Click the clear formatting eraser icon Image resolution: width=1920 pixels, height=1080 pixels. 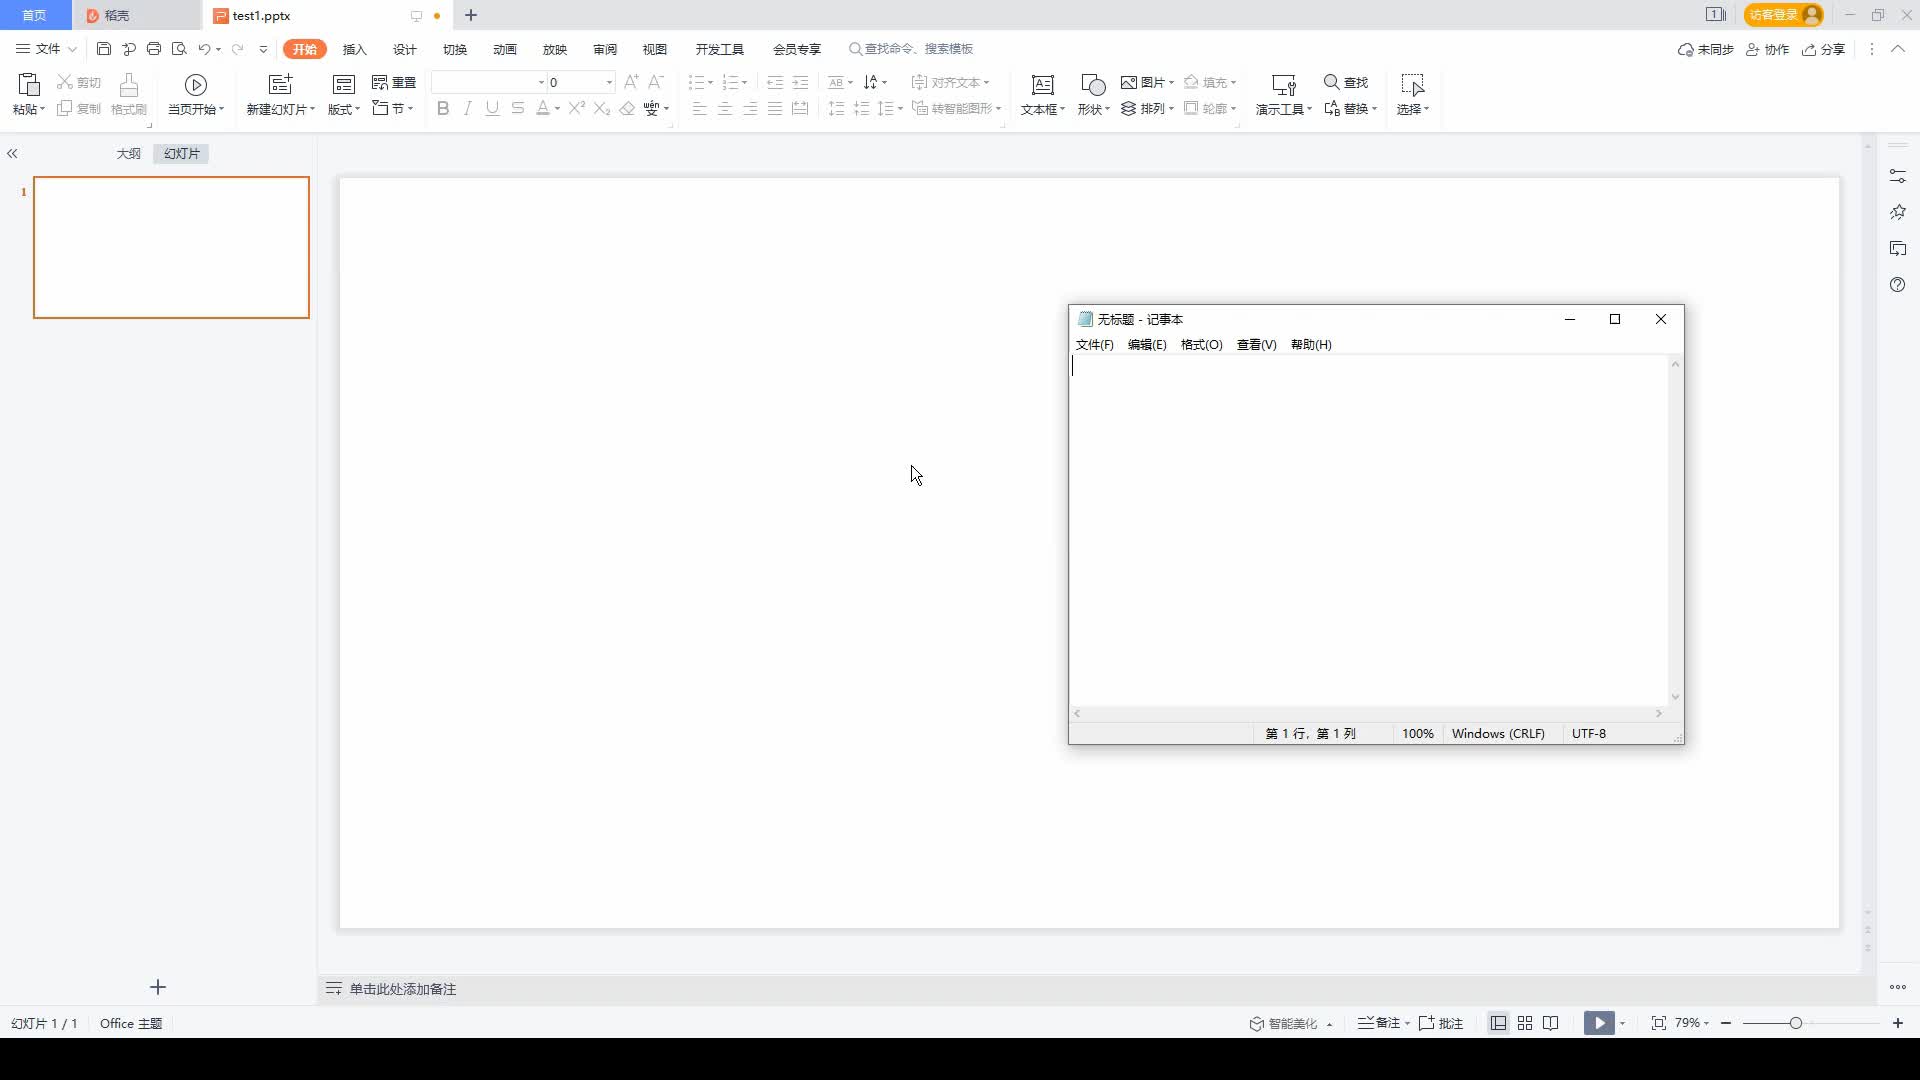click(627, 108)
